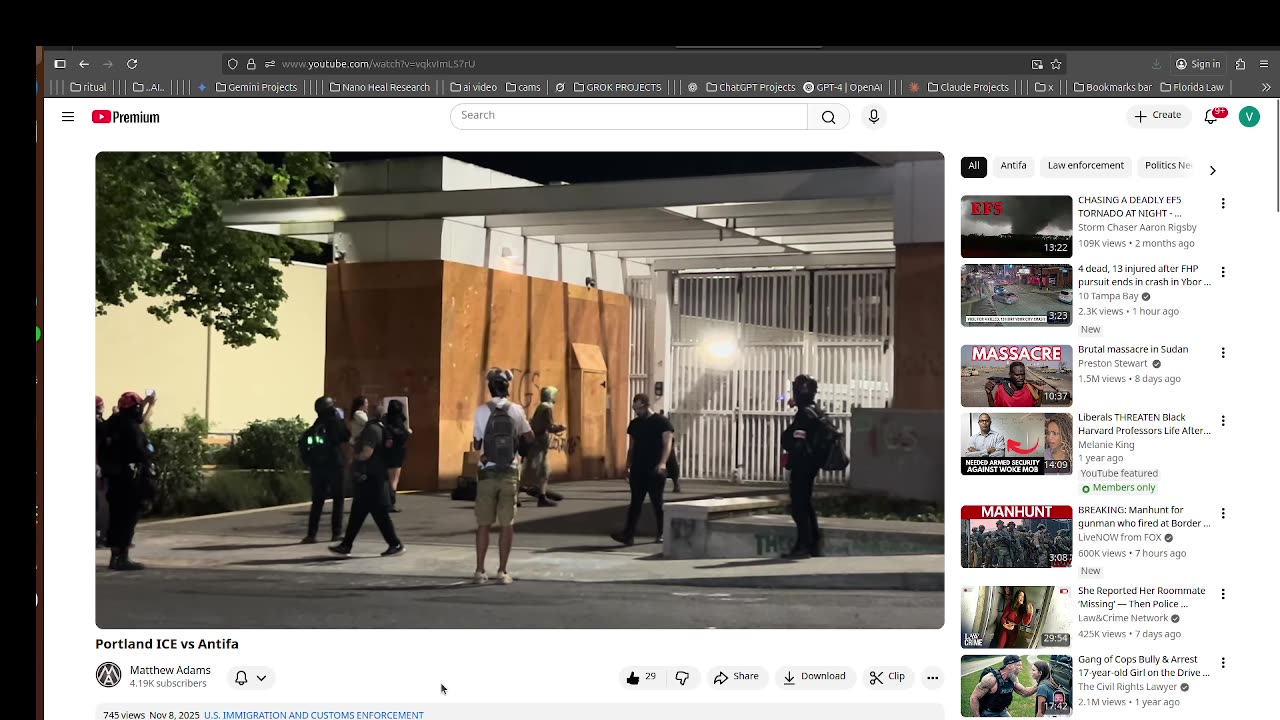The width and height of the screenshot is (1280, 720).
Task: Dislike the video with thumbs down
Action: coord(682,677)
